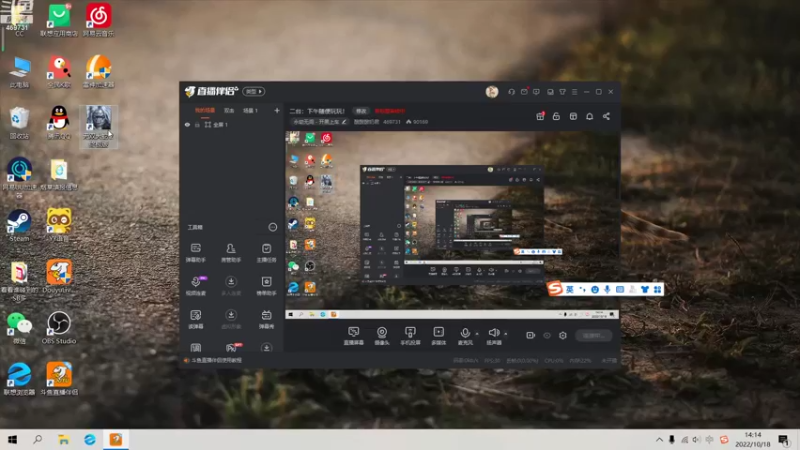This screenshot has width=800, height=450.
Task: Click the mode switch pill beside the logo
Action: (x=254, y=91)
